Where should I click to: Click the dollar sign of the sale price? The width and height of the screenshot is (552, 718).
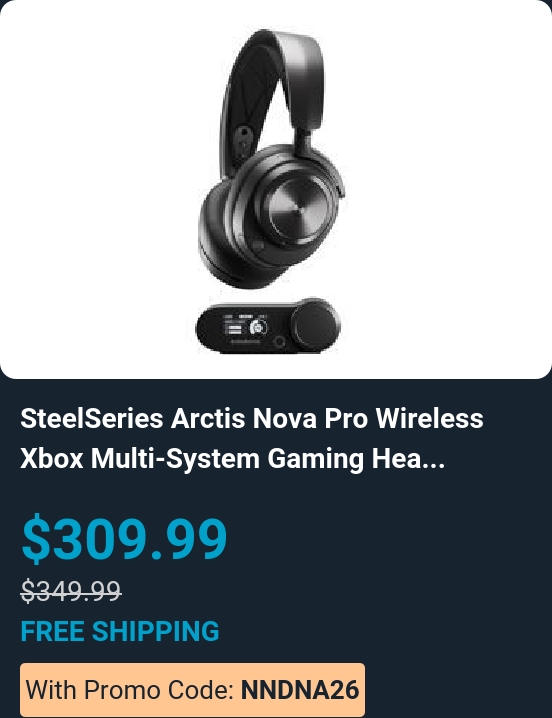tap(36, 538)
